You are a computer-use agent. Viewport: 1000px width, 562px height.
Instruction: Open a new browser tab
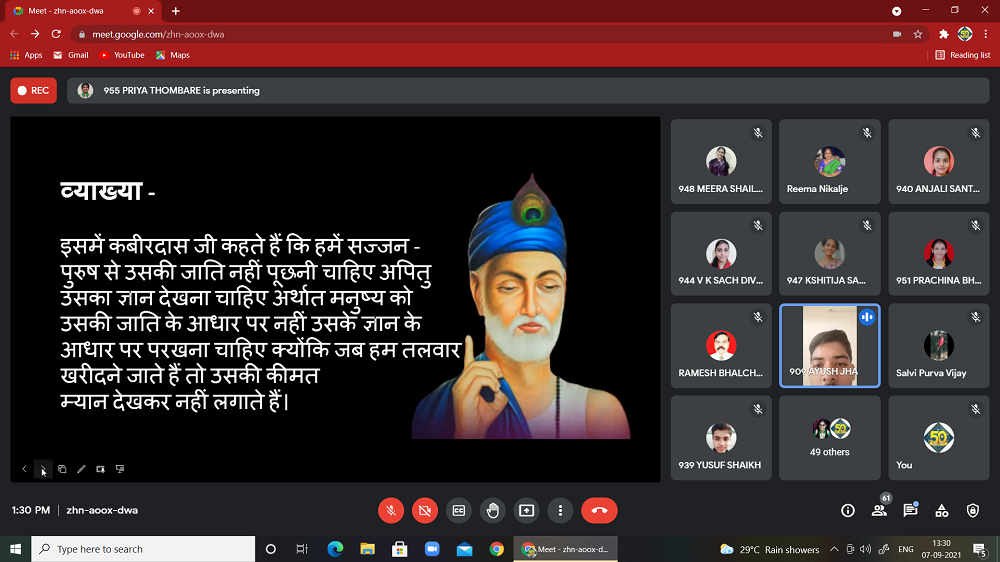(x=176, y=11)
